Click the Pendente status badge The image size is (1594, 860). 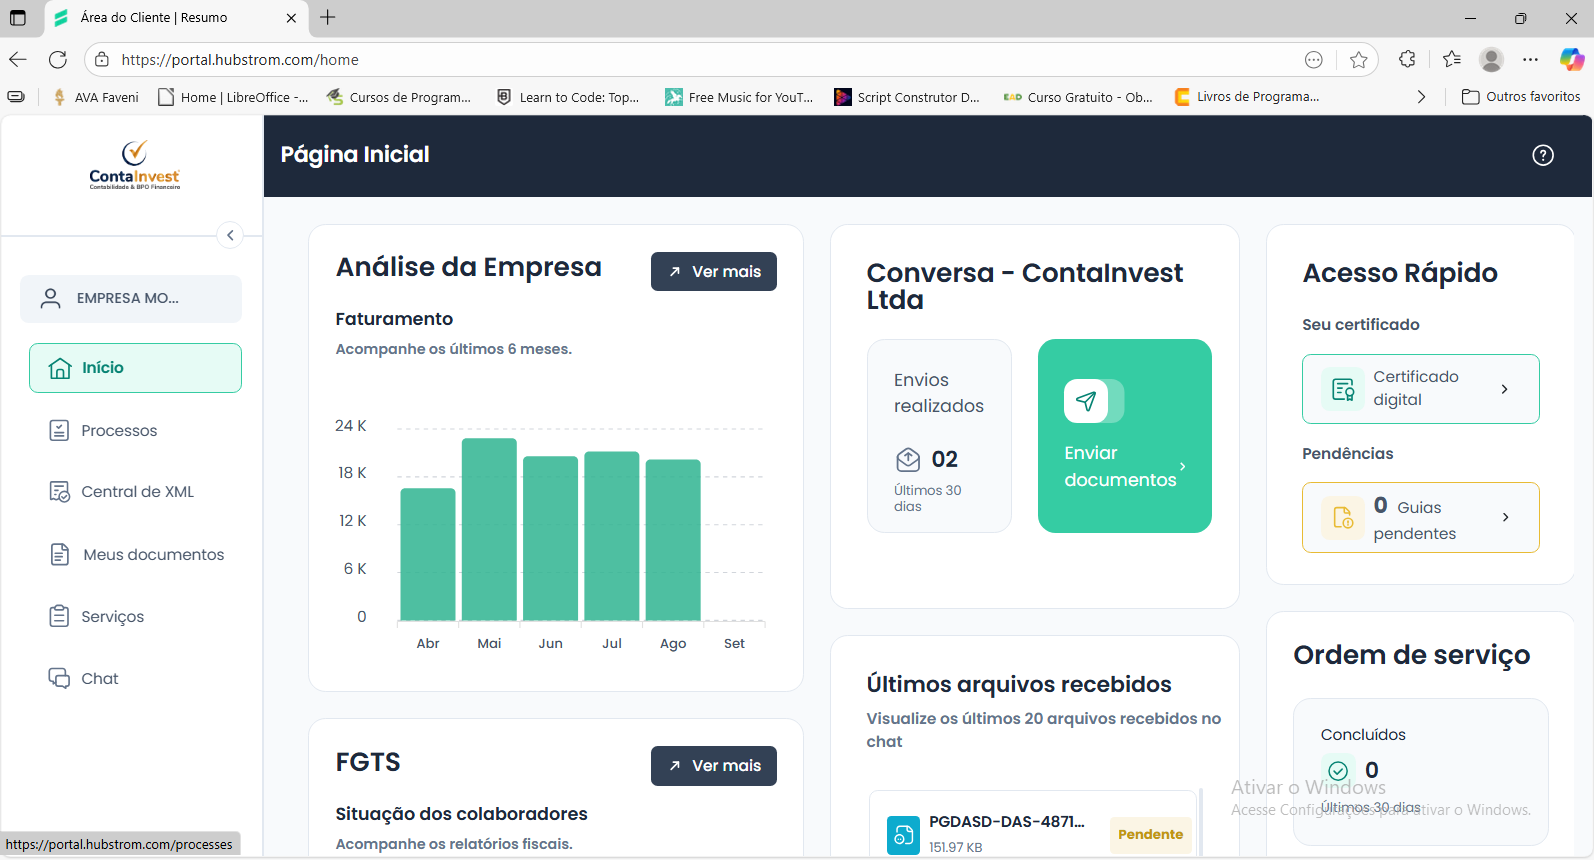(1150, 835)
